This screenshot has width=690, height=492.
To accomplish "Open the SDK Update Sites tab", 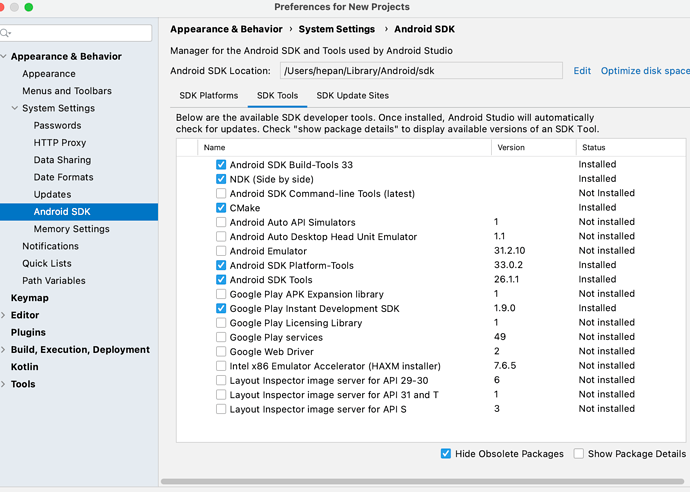I will click(x=352, y=96).
